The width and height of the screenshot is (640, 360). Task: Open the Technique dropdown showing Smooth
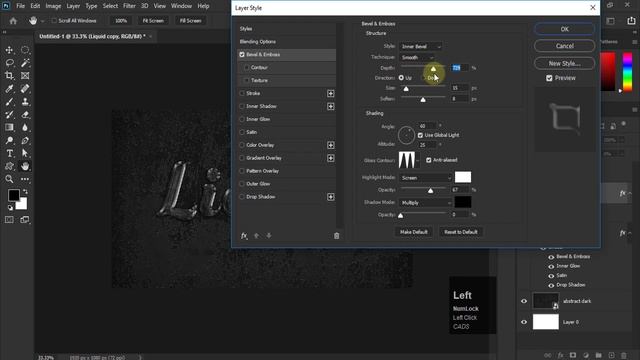pyautogui.click(x=417, y=58)
